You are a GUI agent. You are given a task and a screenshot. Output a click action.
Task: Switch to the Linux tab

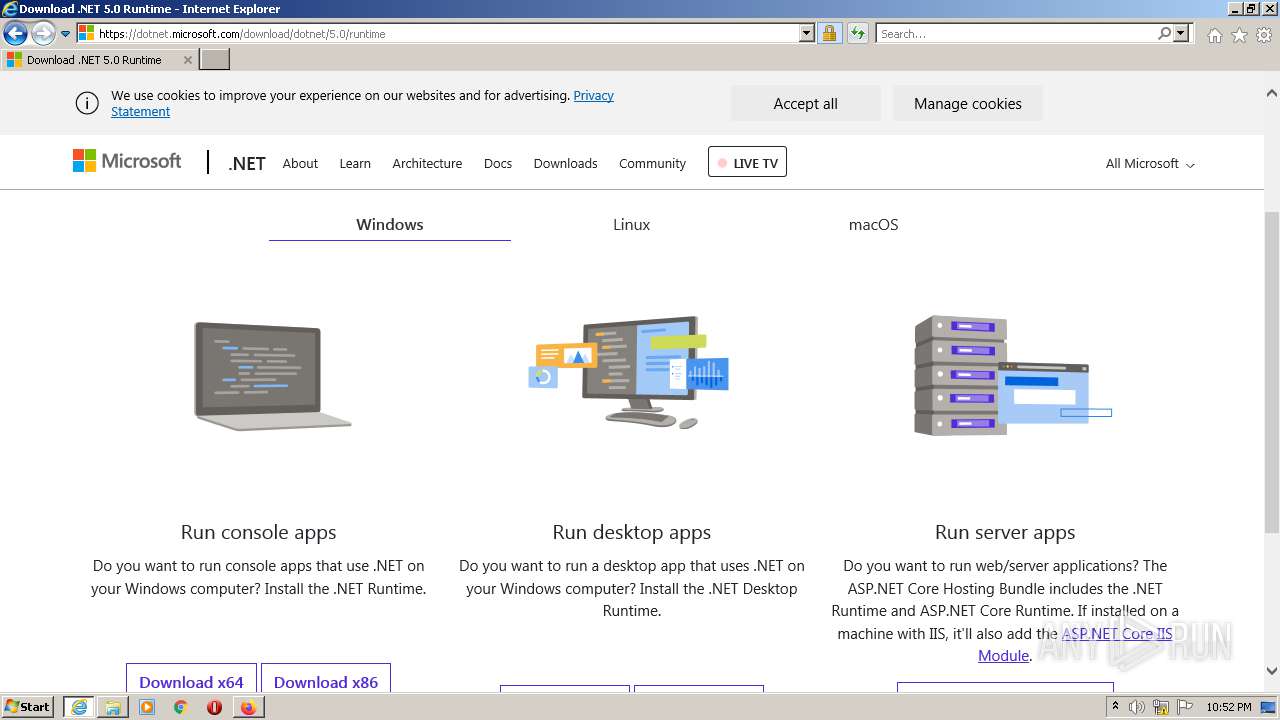pos(631,224)
